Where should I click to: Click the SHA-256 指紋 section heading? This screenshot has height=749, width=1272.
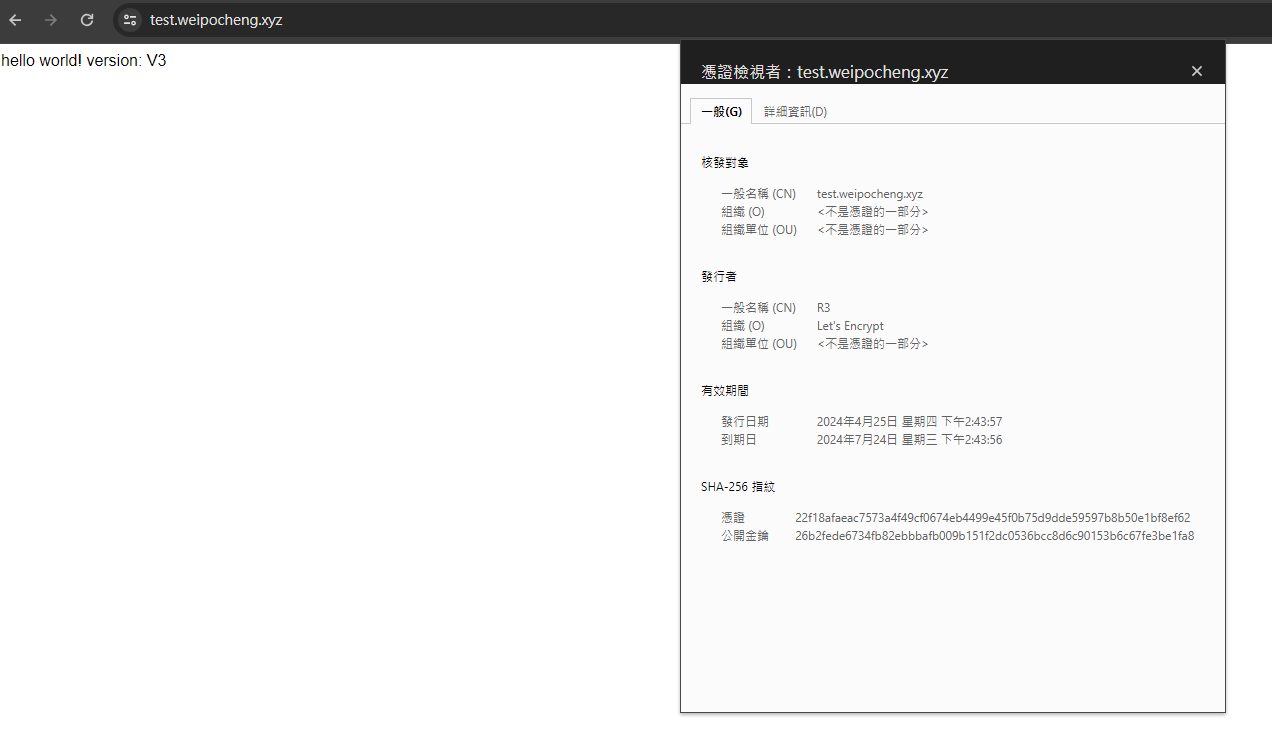pos(738,487)
